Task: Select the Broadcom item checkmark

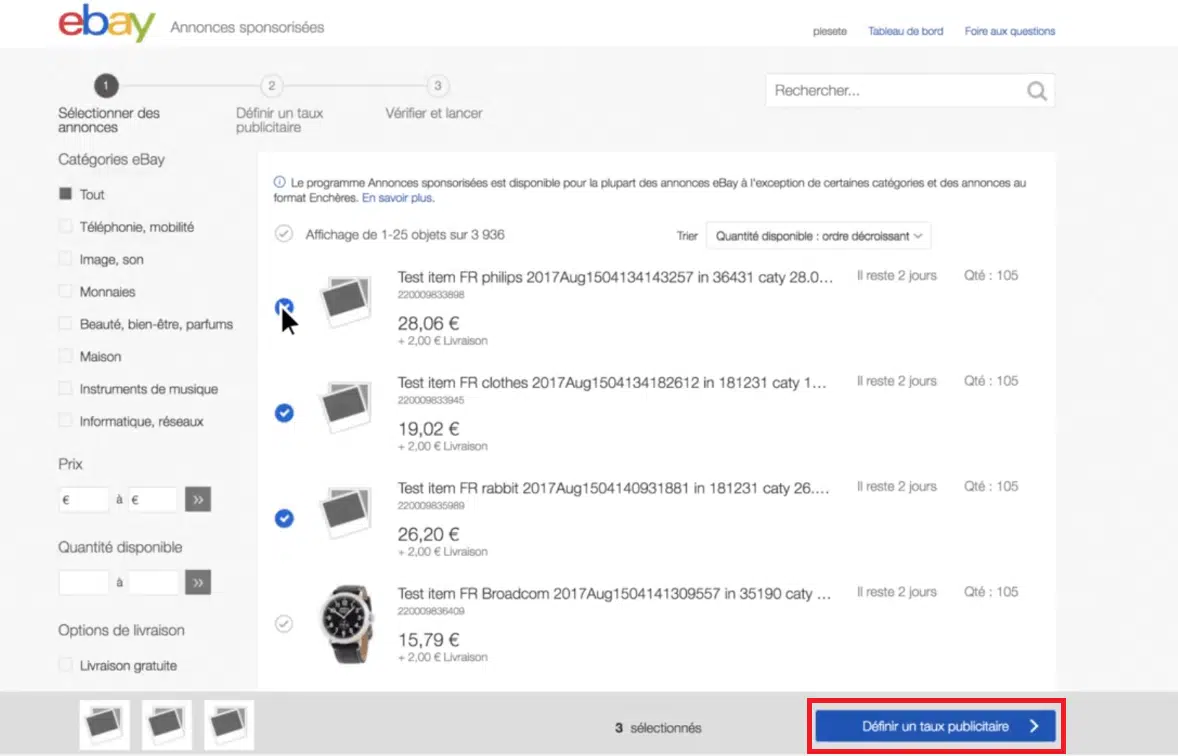Action: (x=284, y=623)
